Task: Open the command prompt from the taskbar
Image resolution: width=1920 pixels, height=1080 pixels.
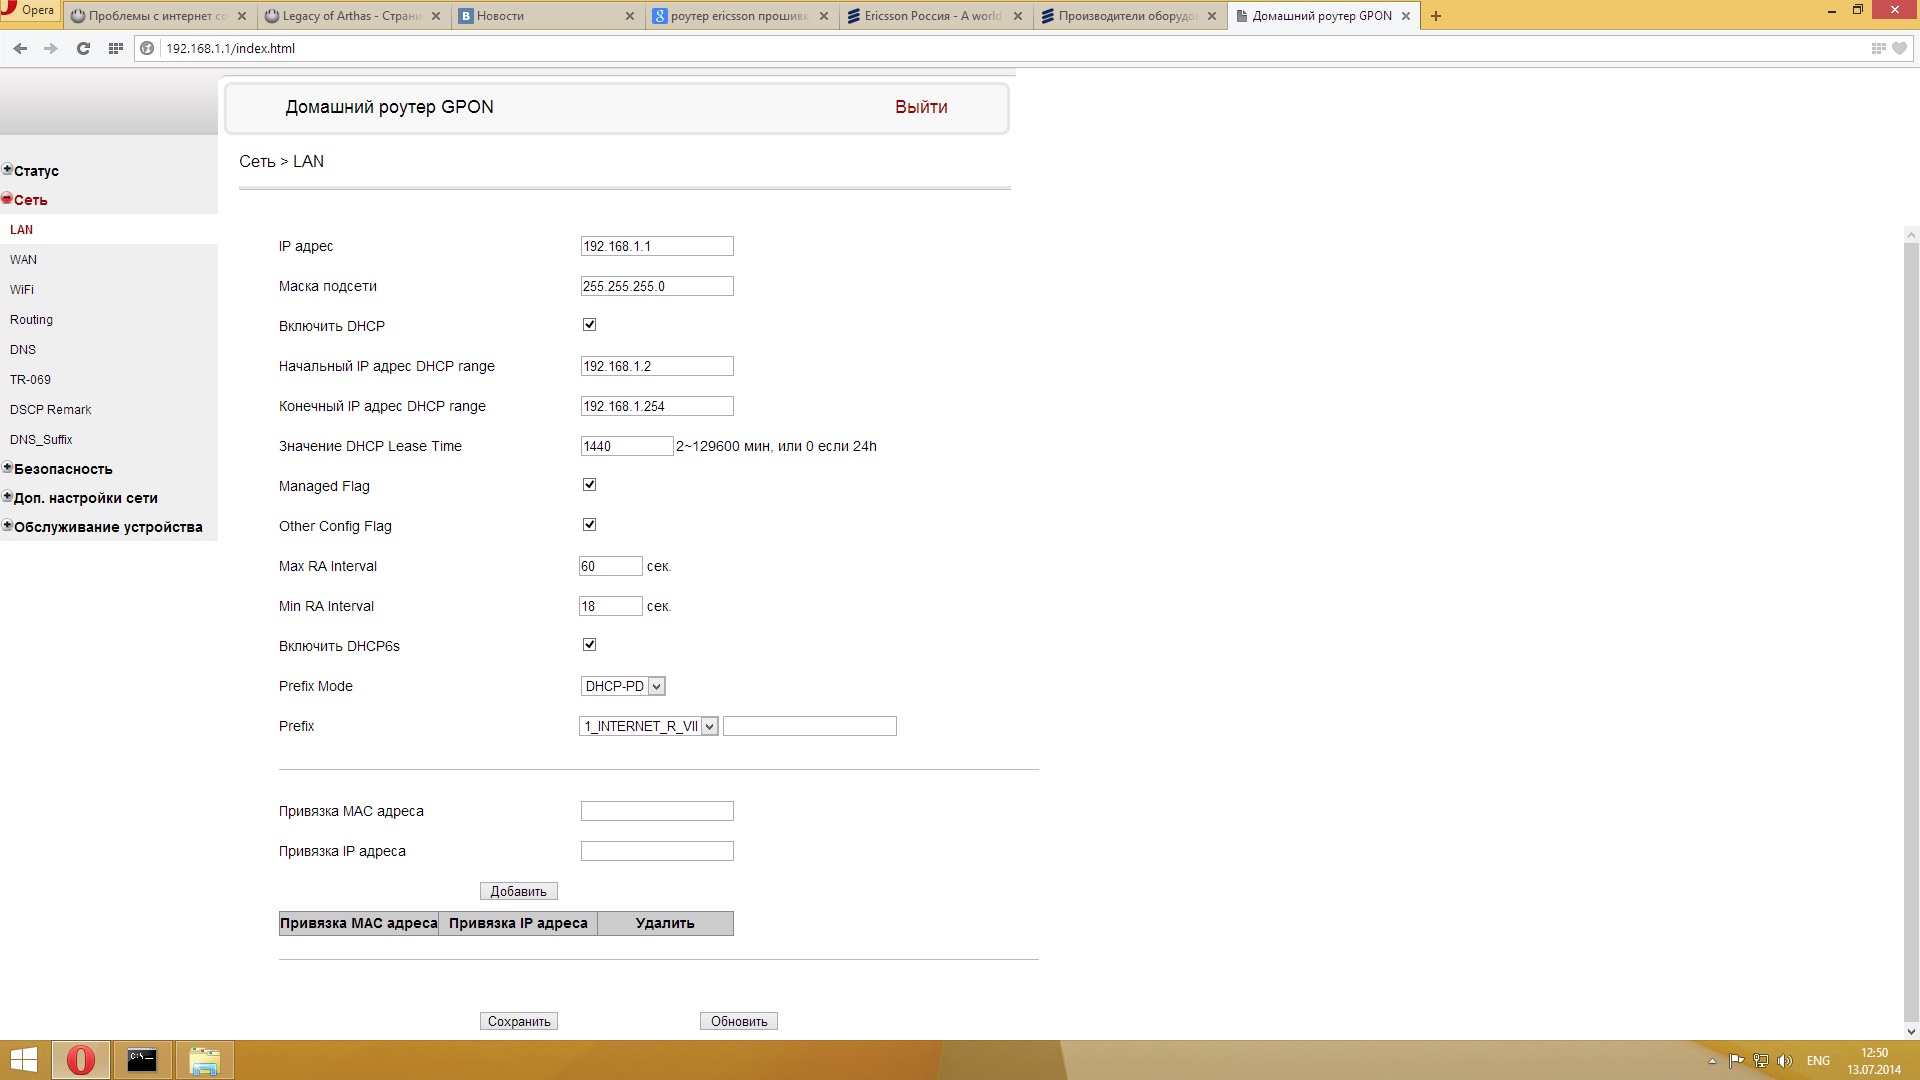Action: (x=142, y=1060)
